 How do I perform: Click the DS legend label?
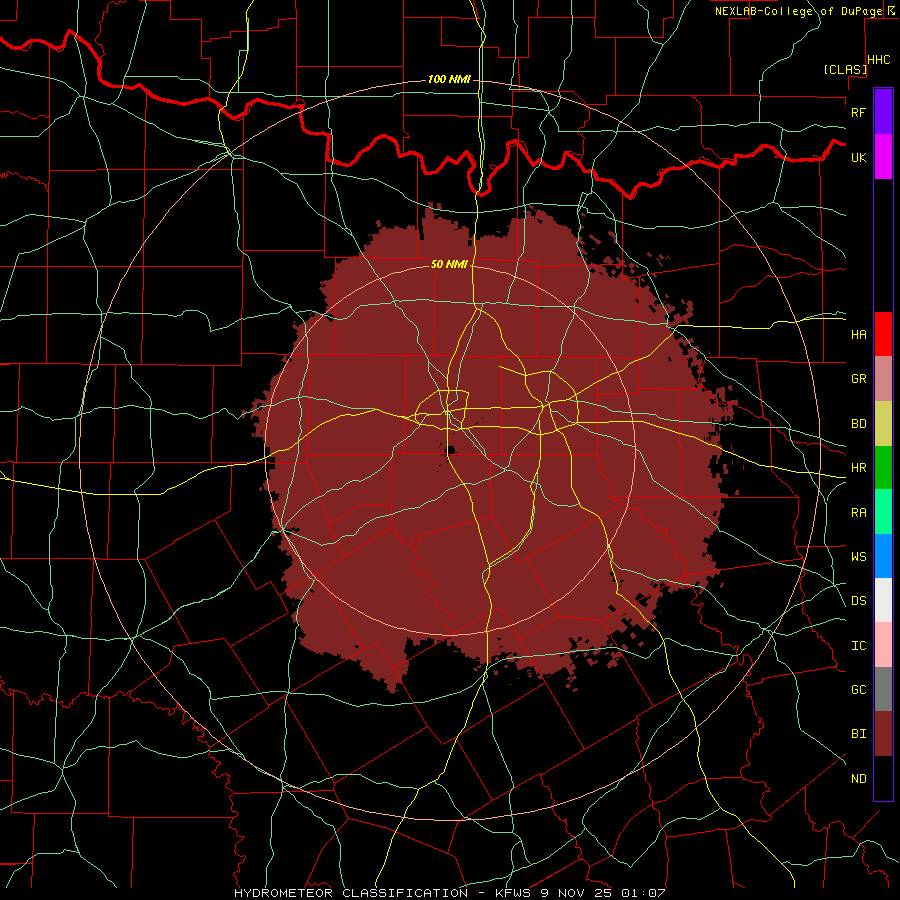[858, 601]
